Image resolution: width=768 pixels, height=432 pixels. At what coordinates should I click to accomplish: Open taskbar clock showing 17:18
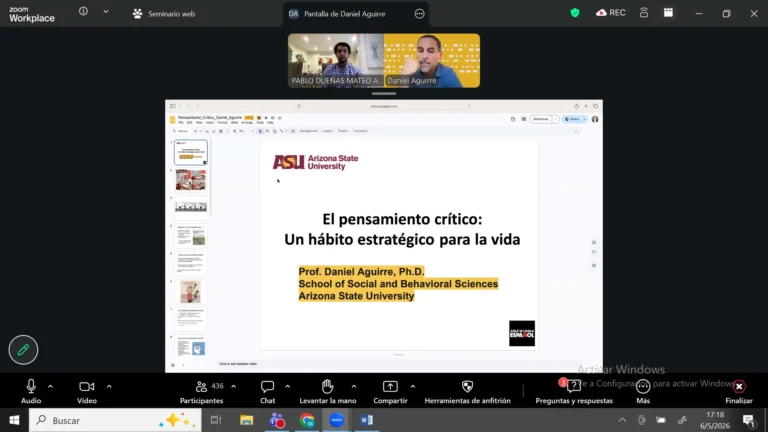click(715, 420)
